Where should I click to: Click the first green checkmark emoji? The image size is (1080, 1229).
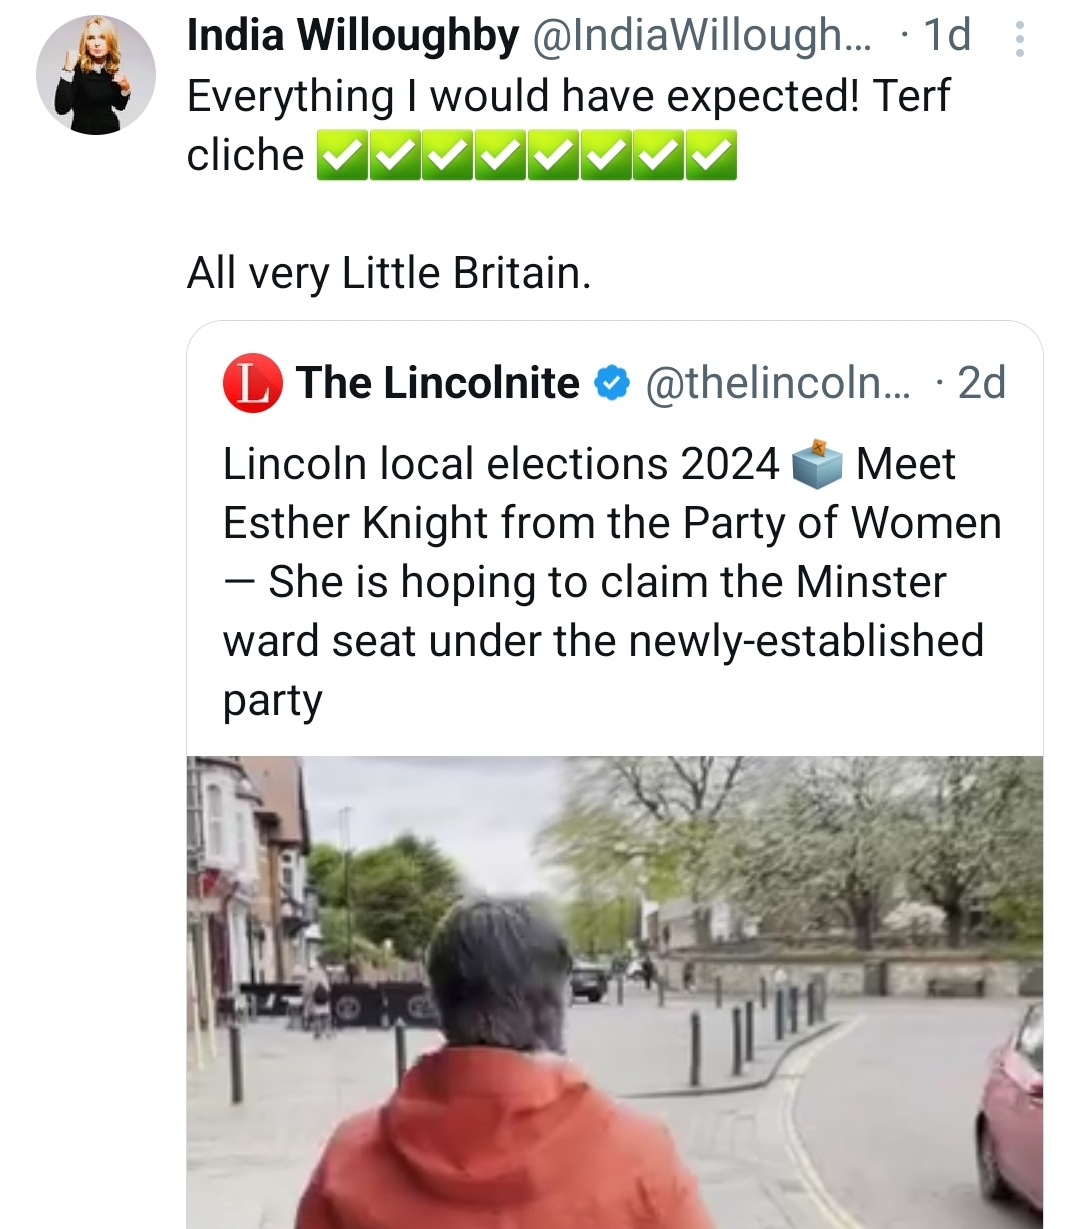341,156
